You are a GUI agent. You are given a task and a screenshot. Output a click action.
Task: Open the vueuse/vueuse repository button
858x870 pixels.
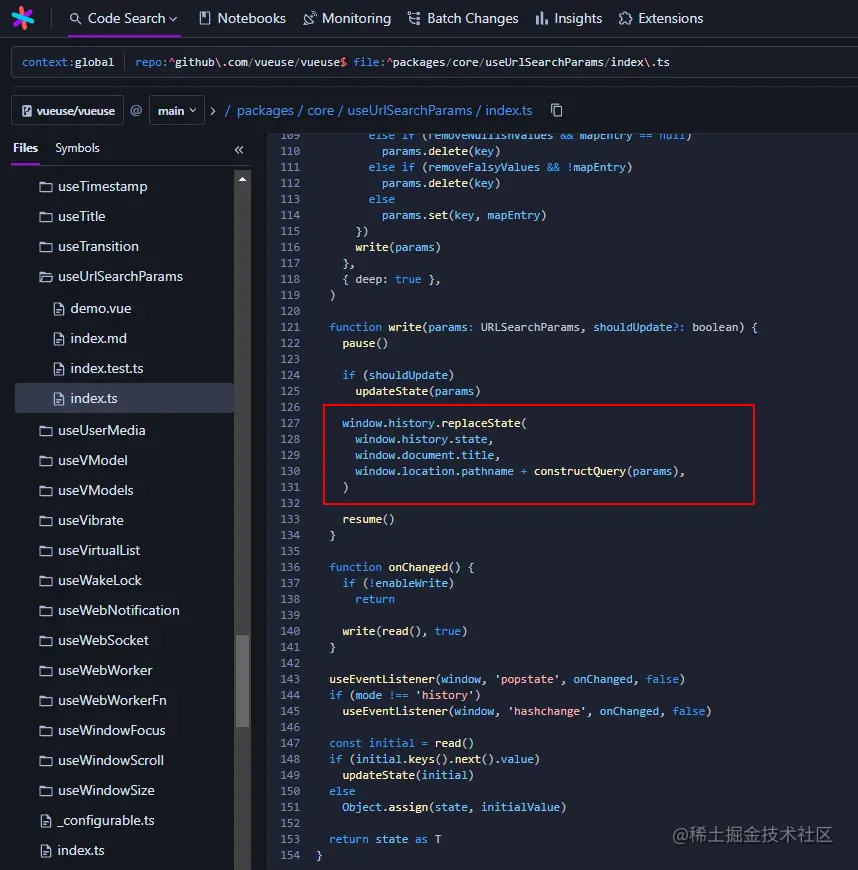(x=68, y=110)
